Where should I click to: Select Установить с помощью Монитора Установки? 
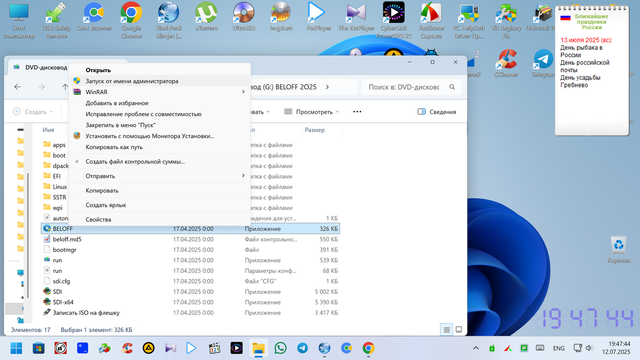pyautogui.click(x=160, y=136)
